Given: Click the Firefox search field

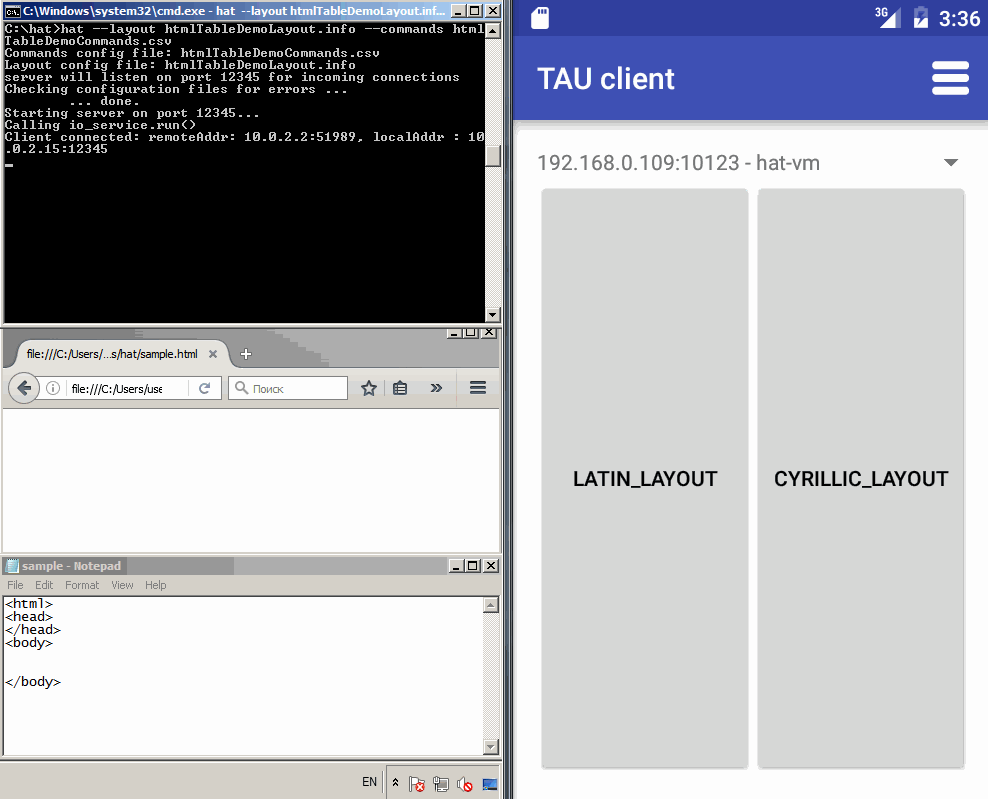Looking at the screenshot, I should (x=287, y=388).
